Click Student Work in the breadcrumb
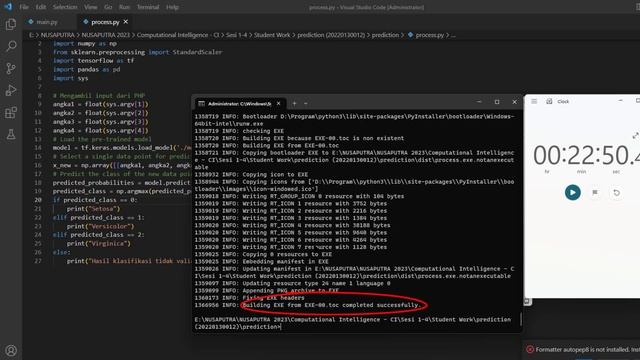 (x=272, y=35)
